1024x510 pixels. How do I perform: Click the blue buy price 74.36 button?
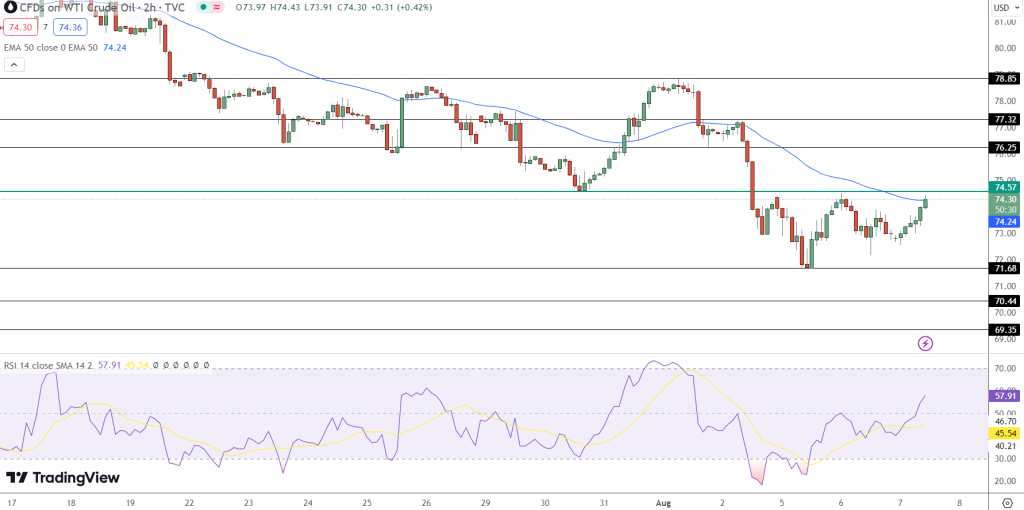pyautogui.click(x=68, y=28)
